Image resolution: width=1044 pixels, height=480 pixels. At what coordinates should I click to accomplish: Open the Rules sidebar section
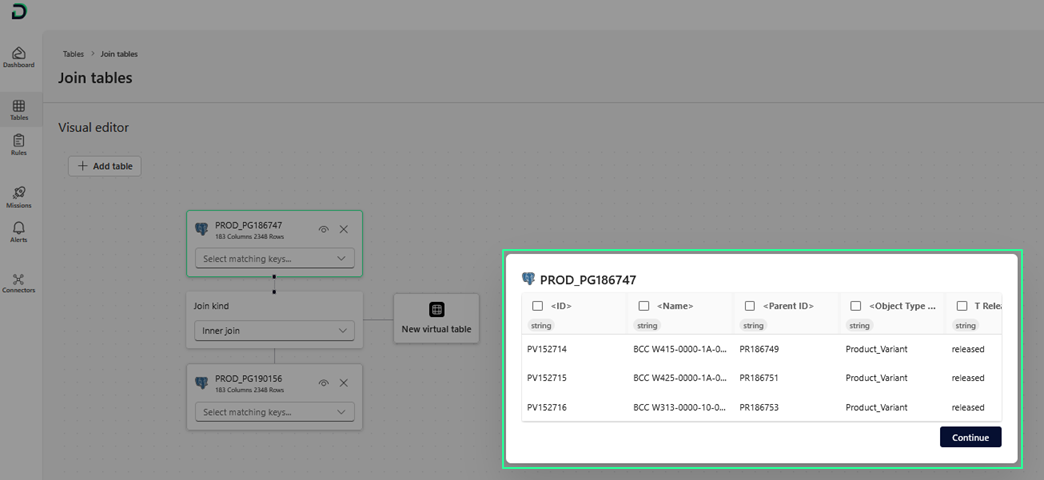(19, 145)
